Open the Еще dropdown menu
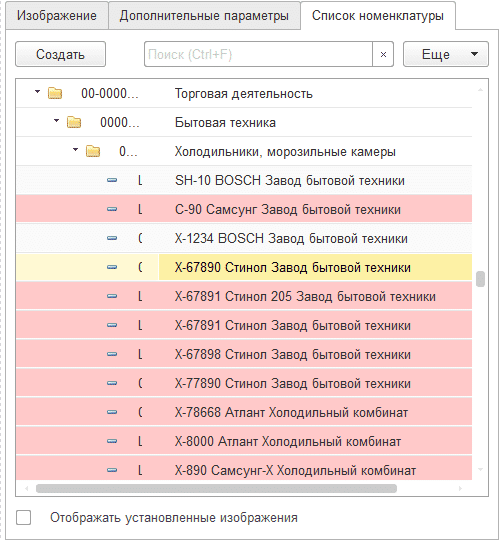This screenshot has width=502, height=544. (446, 54)
